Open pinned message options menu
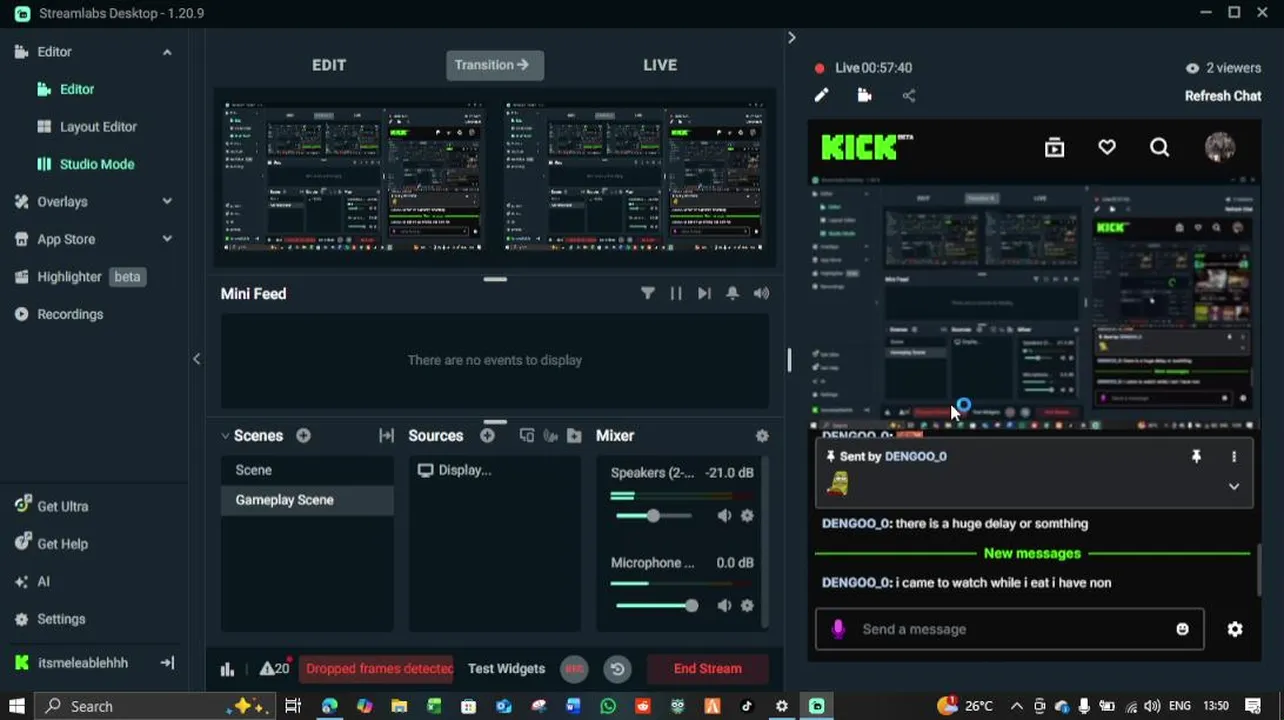The height and width of the screenshot is (720, 1284). [1234, 456]
